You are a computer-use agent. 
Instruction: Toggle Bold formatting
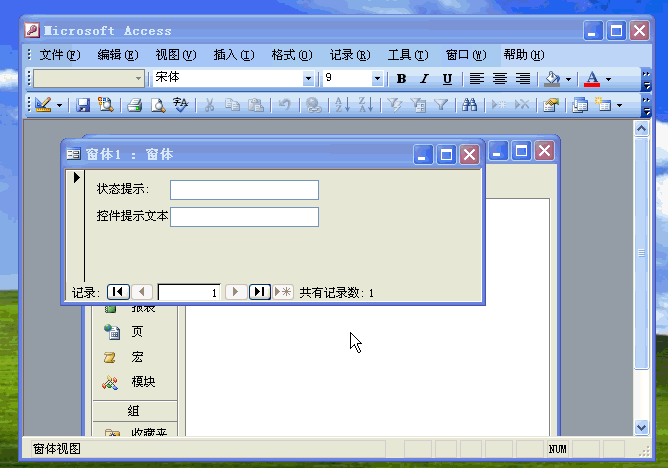tap(401, 79)
